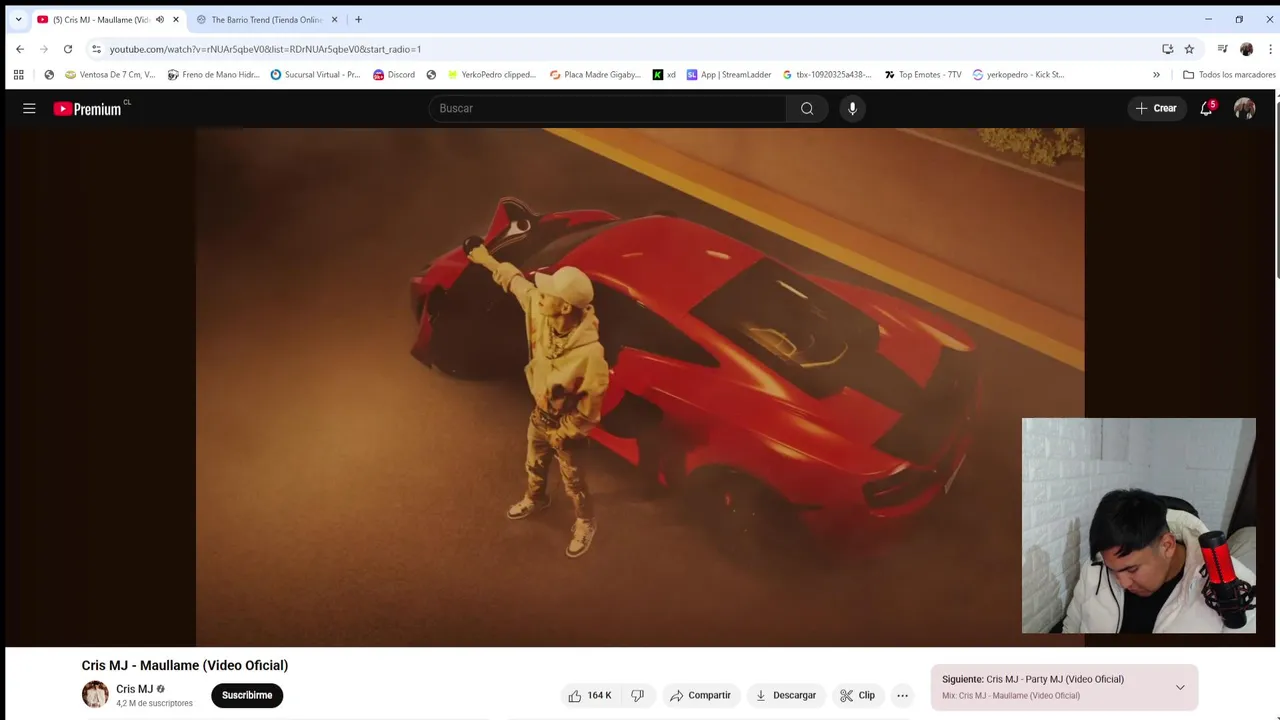Click the Mix: Cris MJ - Maullame text
The height and width of the screenshot is (720, 1280).
(1011, 696)
